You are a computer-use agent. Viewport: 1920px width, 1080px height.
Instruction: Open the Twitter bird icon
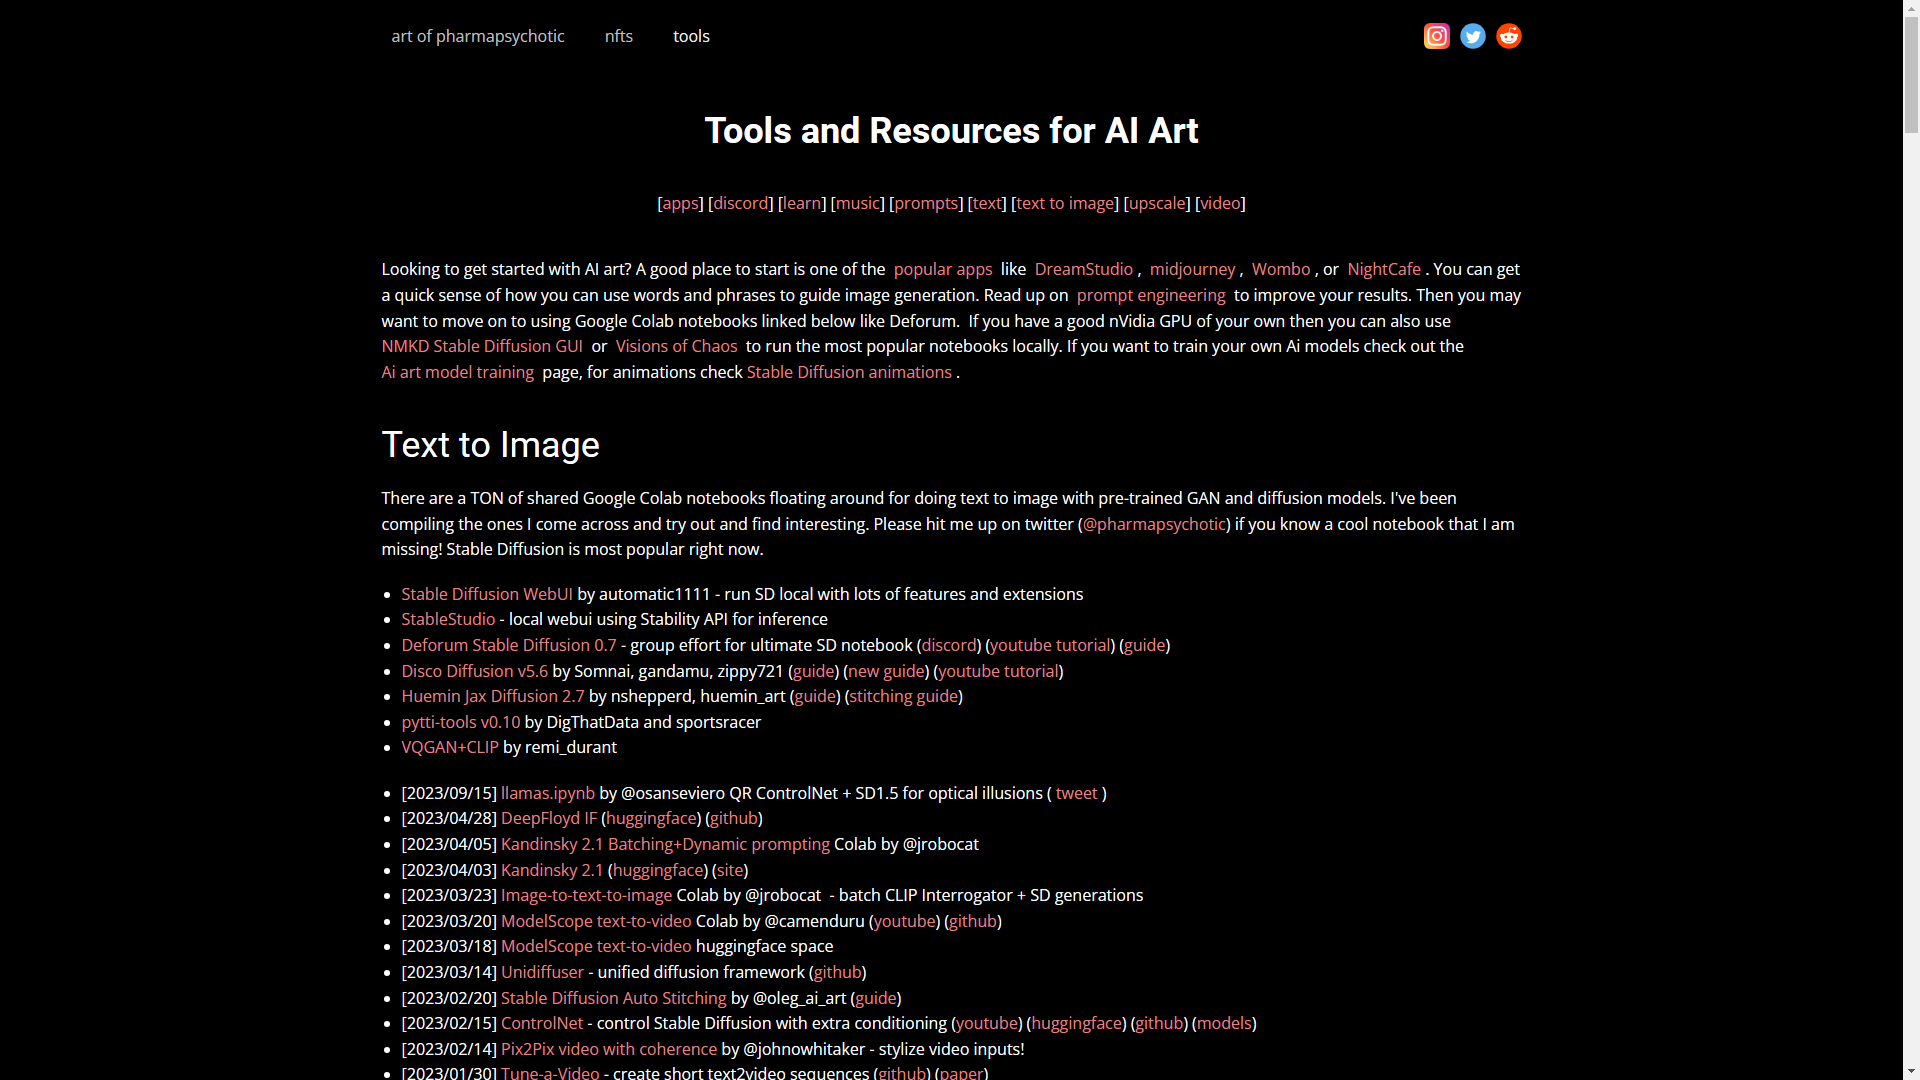[x=1472, y=36]
